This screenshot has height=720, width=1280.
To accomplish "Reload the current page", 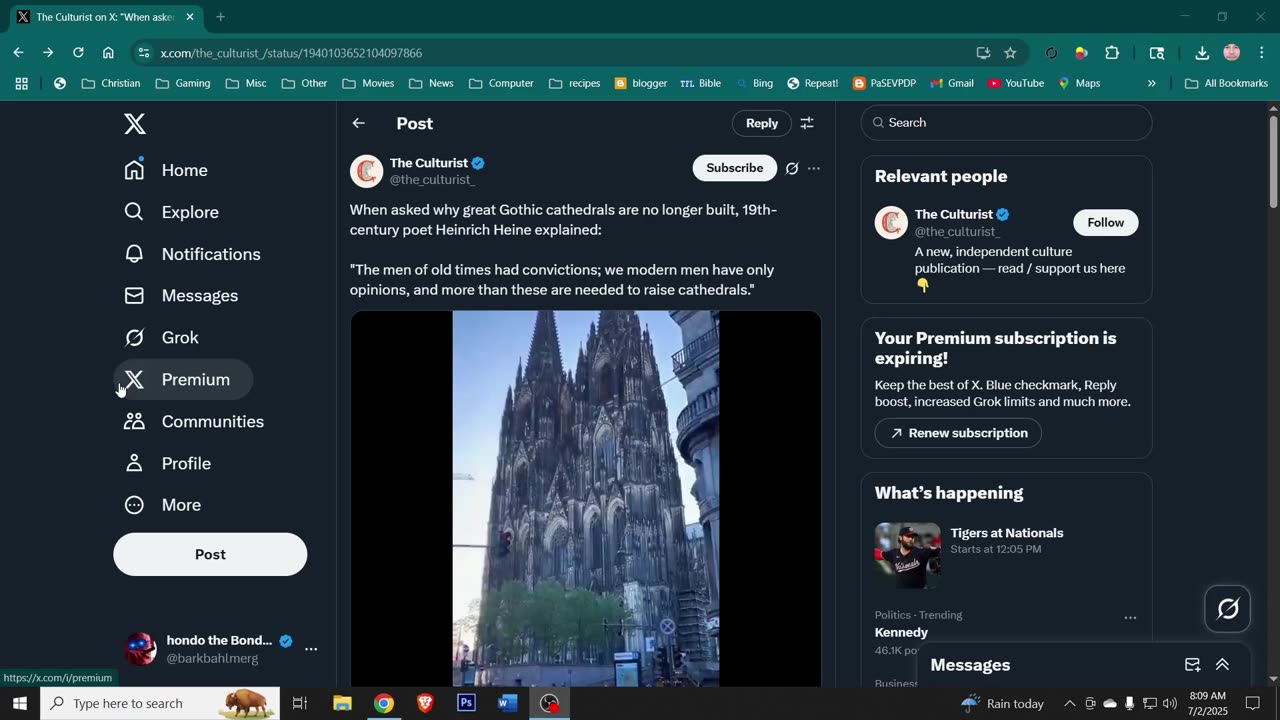I will (x=78, y=53).
